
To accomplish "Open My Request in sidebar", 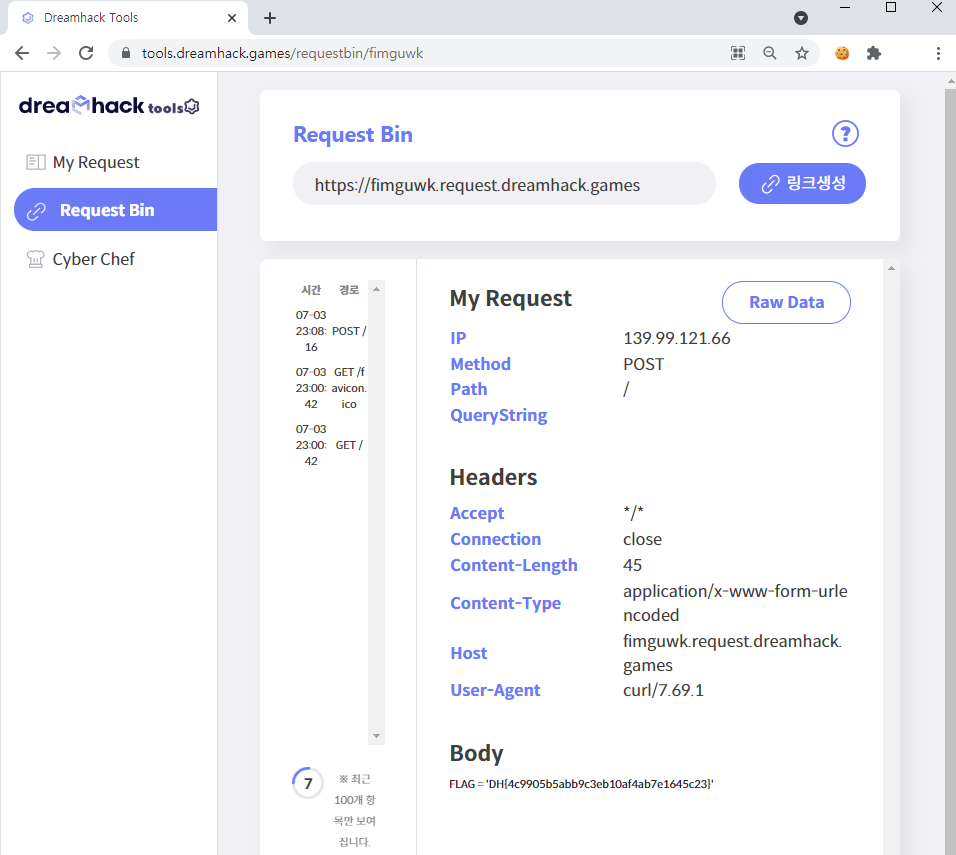I will [96, 162].
